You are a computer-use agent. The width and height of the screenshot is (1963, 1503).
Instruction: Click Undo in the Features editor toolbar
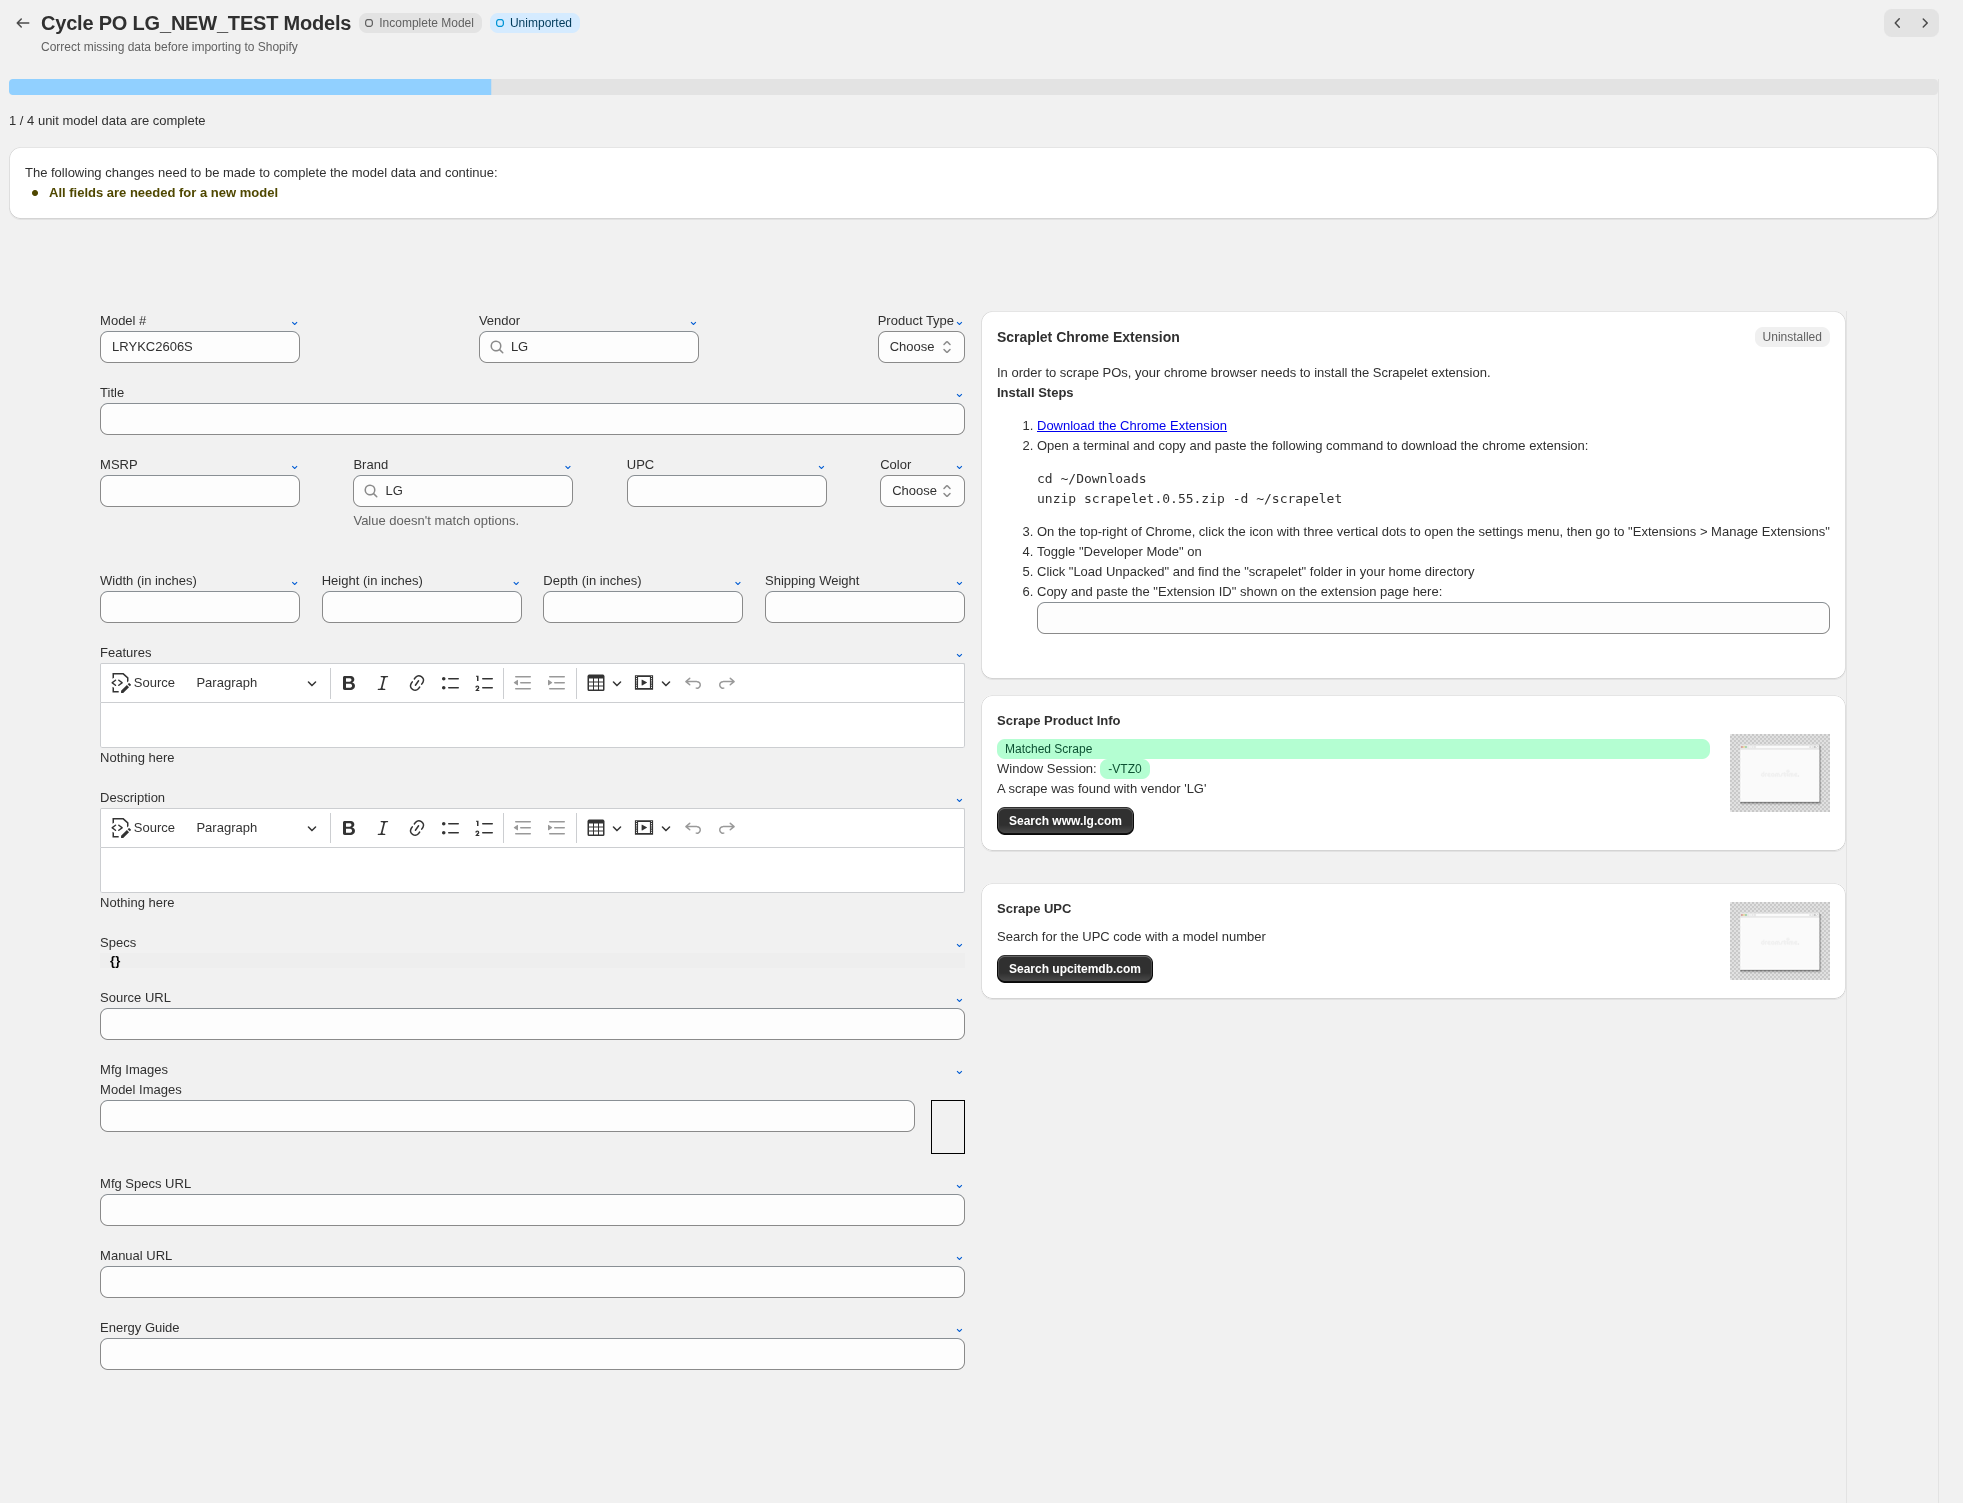(693, 683)
